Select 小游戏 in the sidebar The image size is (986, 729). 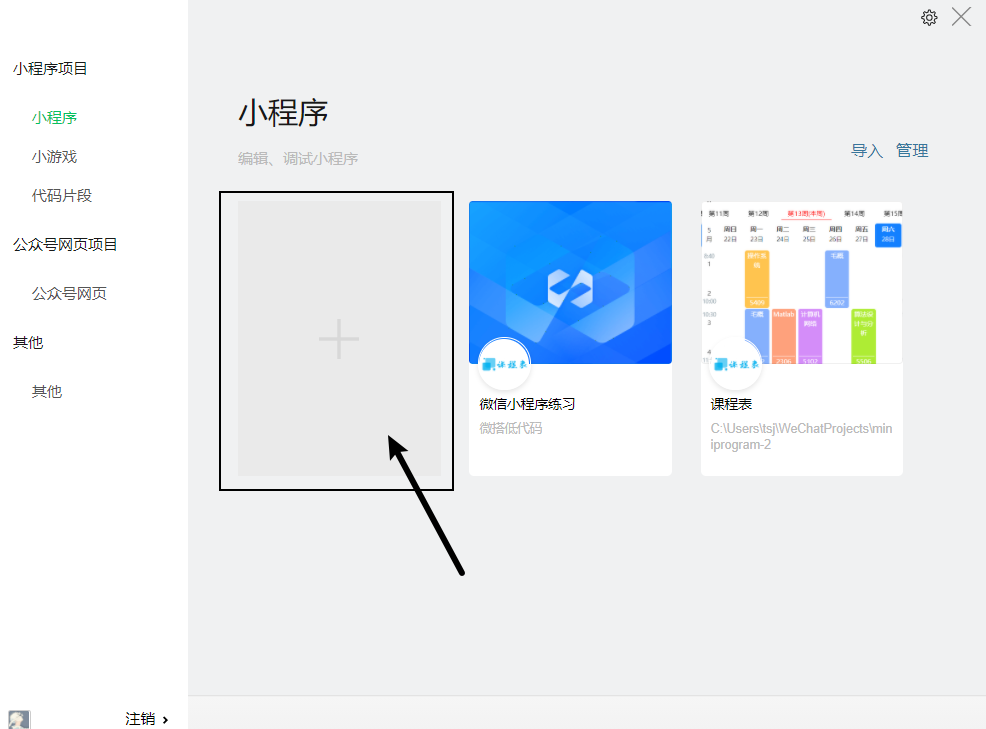tap(55, 157)
